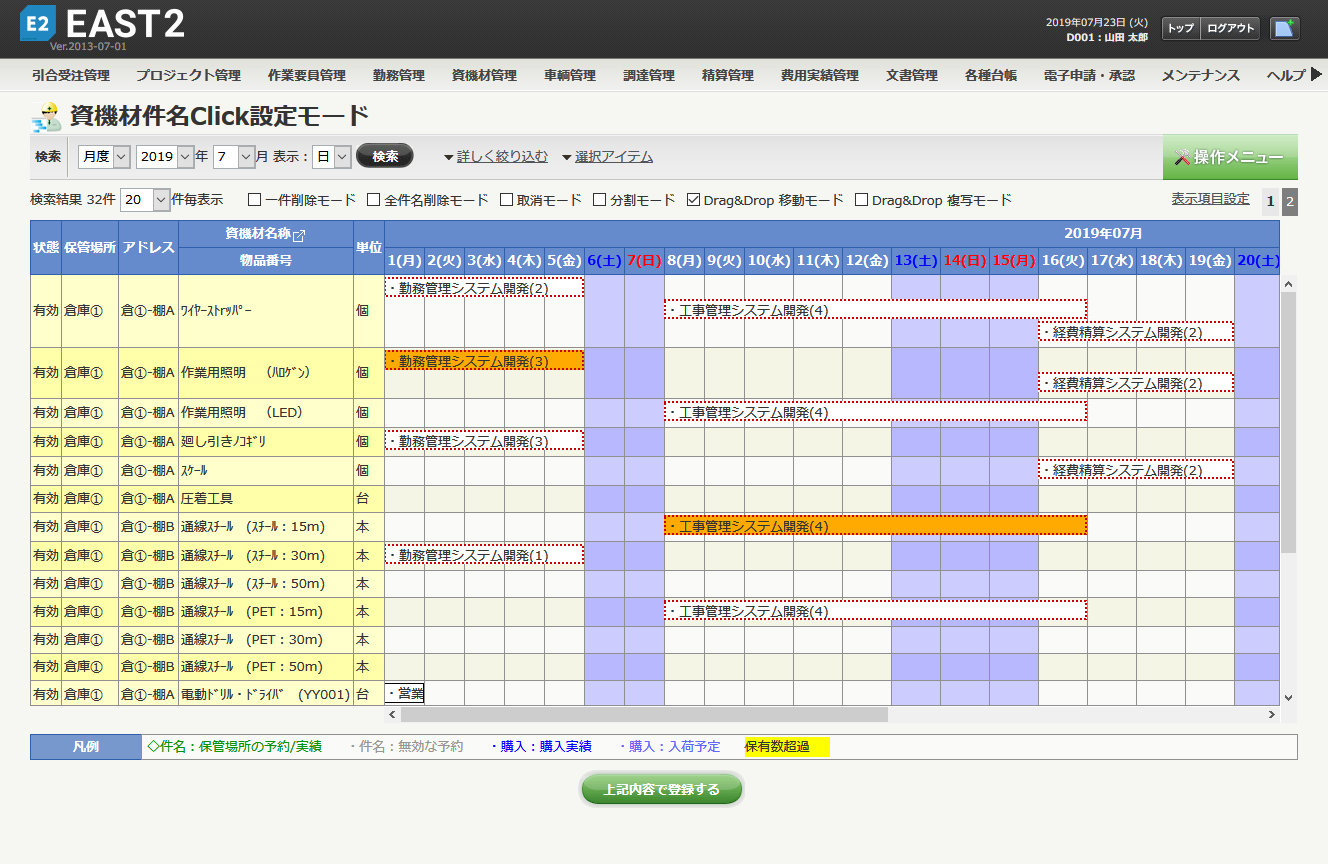This screenshot has width=1328, height=864.
Task: Open 表示項目設定 link
Action: click(1211, 199)
